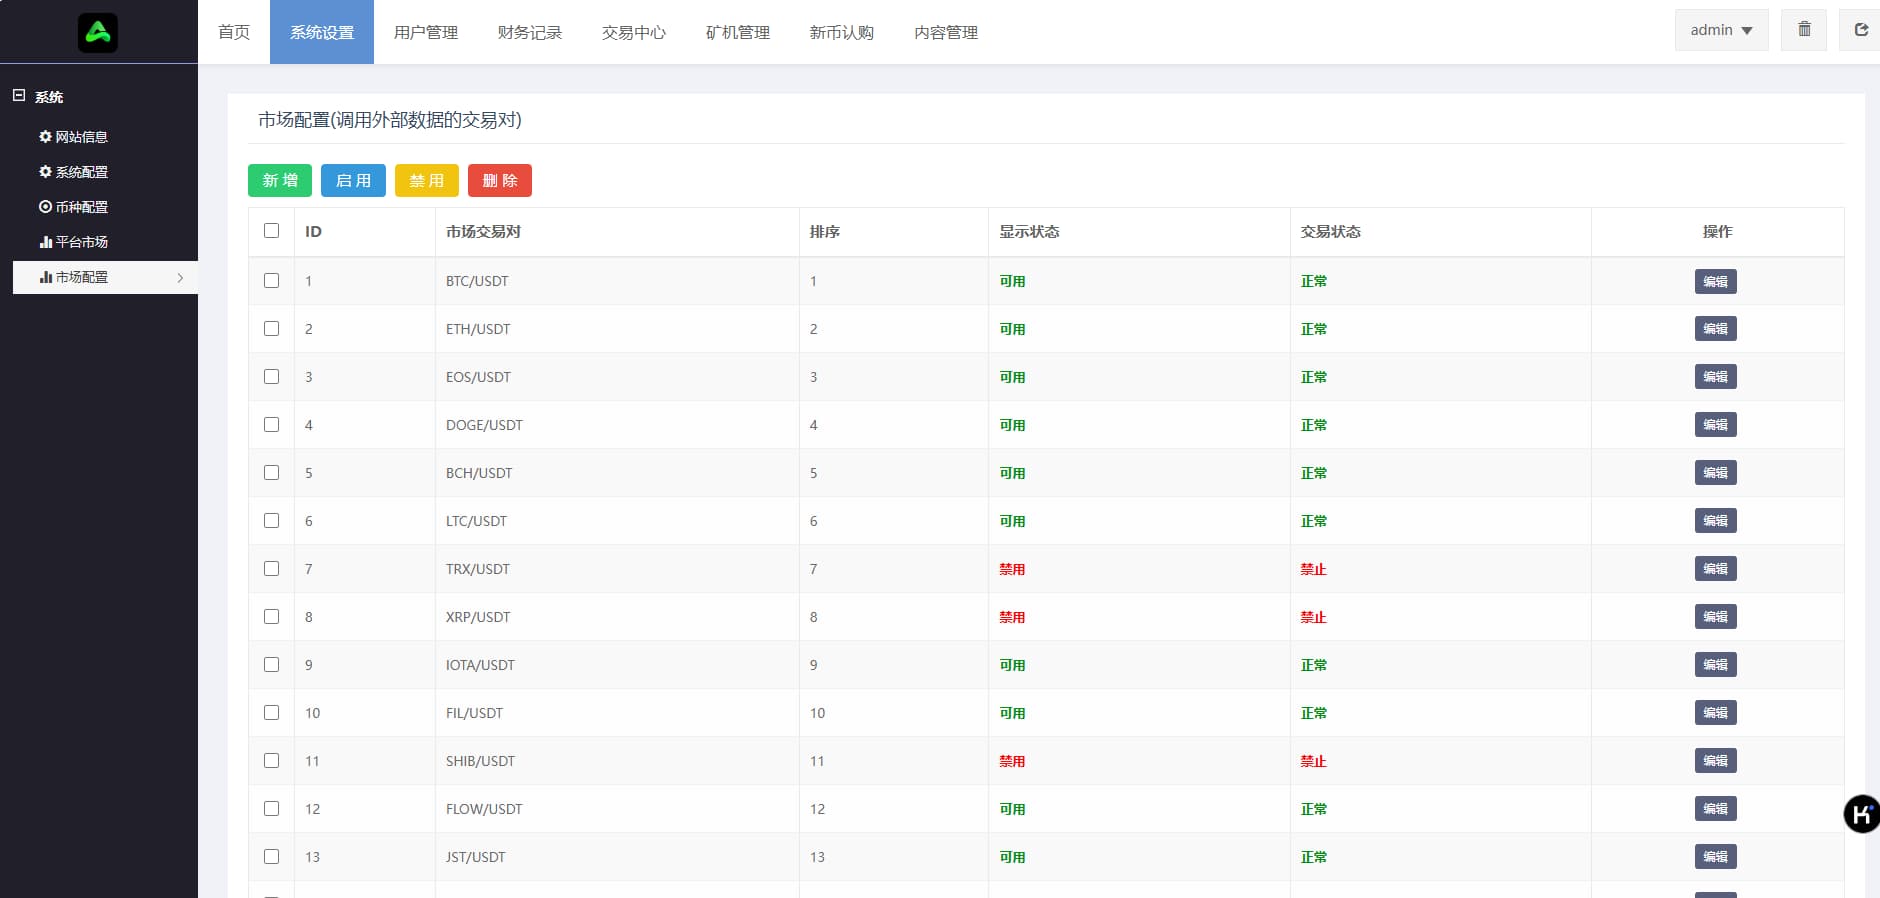Click 编辑 for the ETH/USDT row

coord(1715,329)
